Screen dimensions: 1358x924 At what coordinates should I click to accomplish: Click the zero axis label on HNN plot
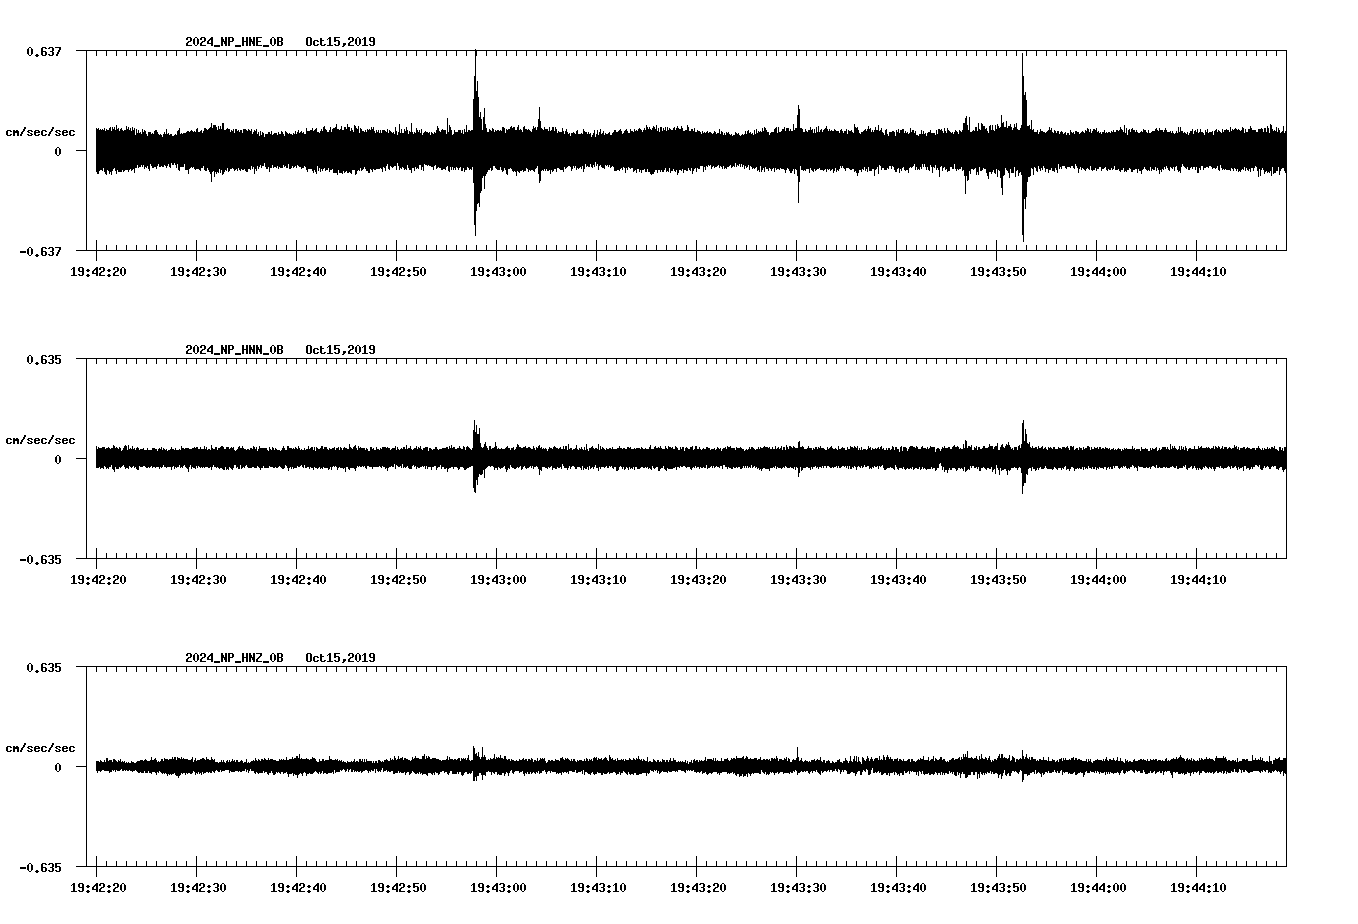click(x=58, y=459)
